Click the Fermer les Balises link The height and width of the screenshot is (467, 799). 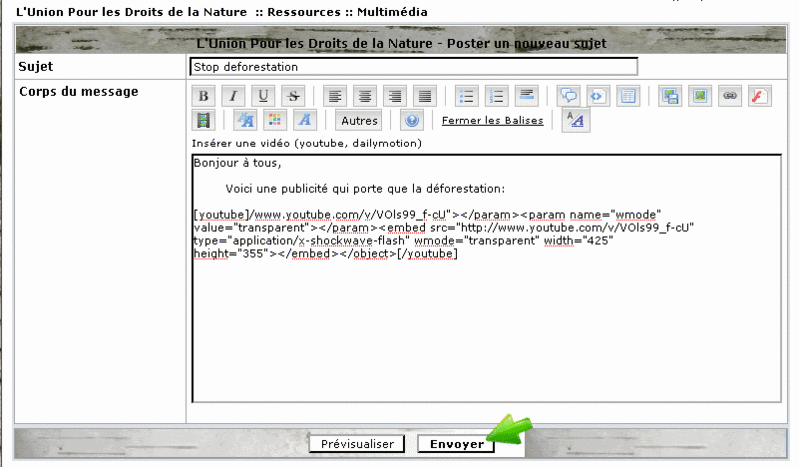[x=492, y=121]
